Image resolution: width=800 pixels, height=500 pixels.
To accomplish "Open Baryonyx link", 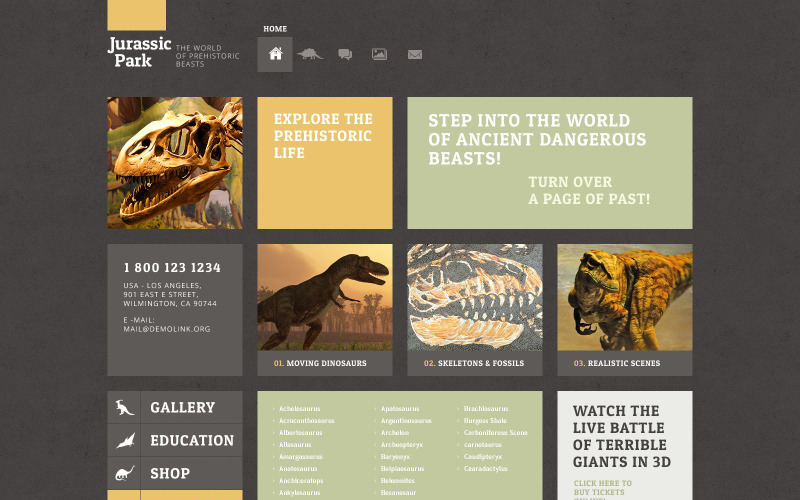I will point(395,457).
